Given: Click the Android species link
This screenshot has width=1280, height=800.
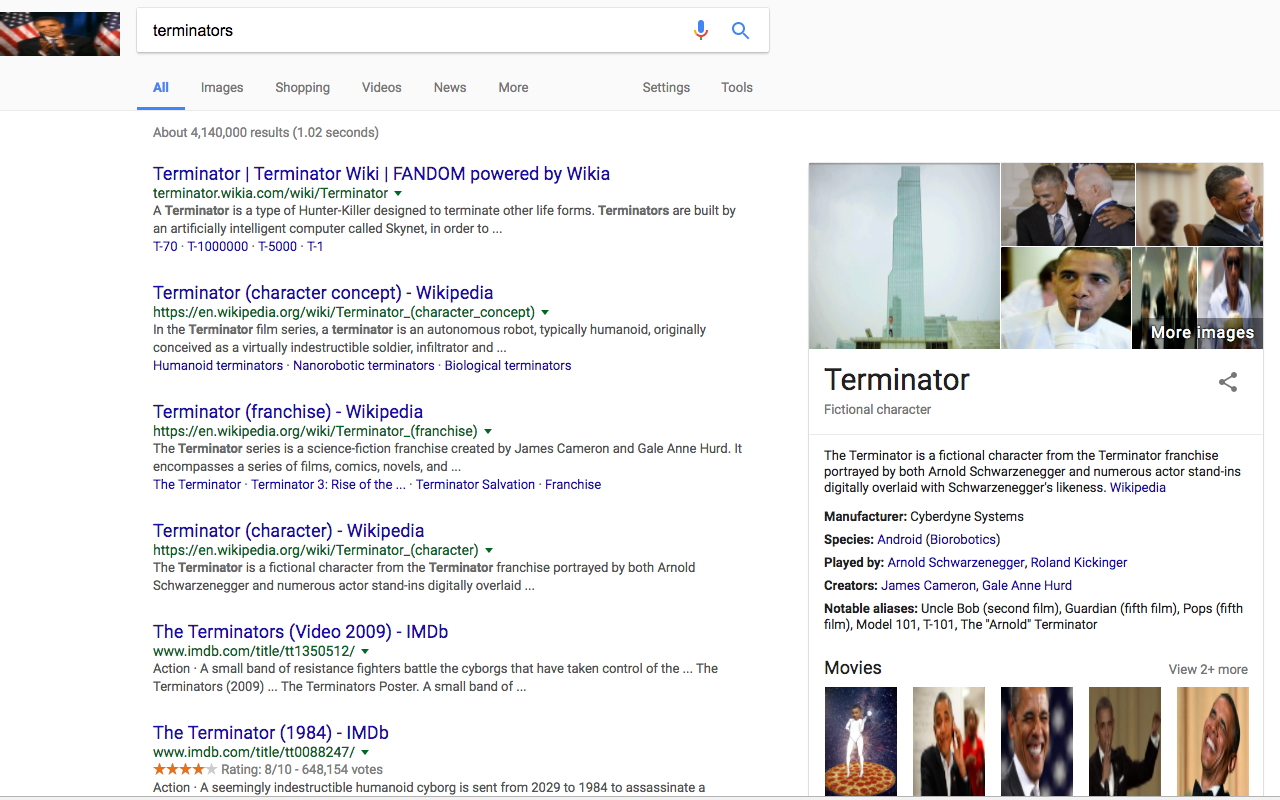Looking at the screenshot, I should [x=899, y=540].
